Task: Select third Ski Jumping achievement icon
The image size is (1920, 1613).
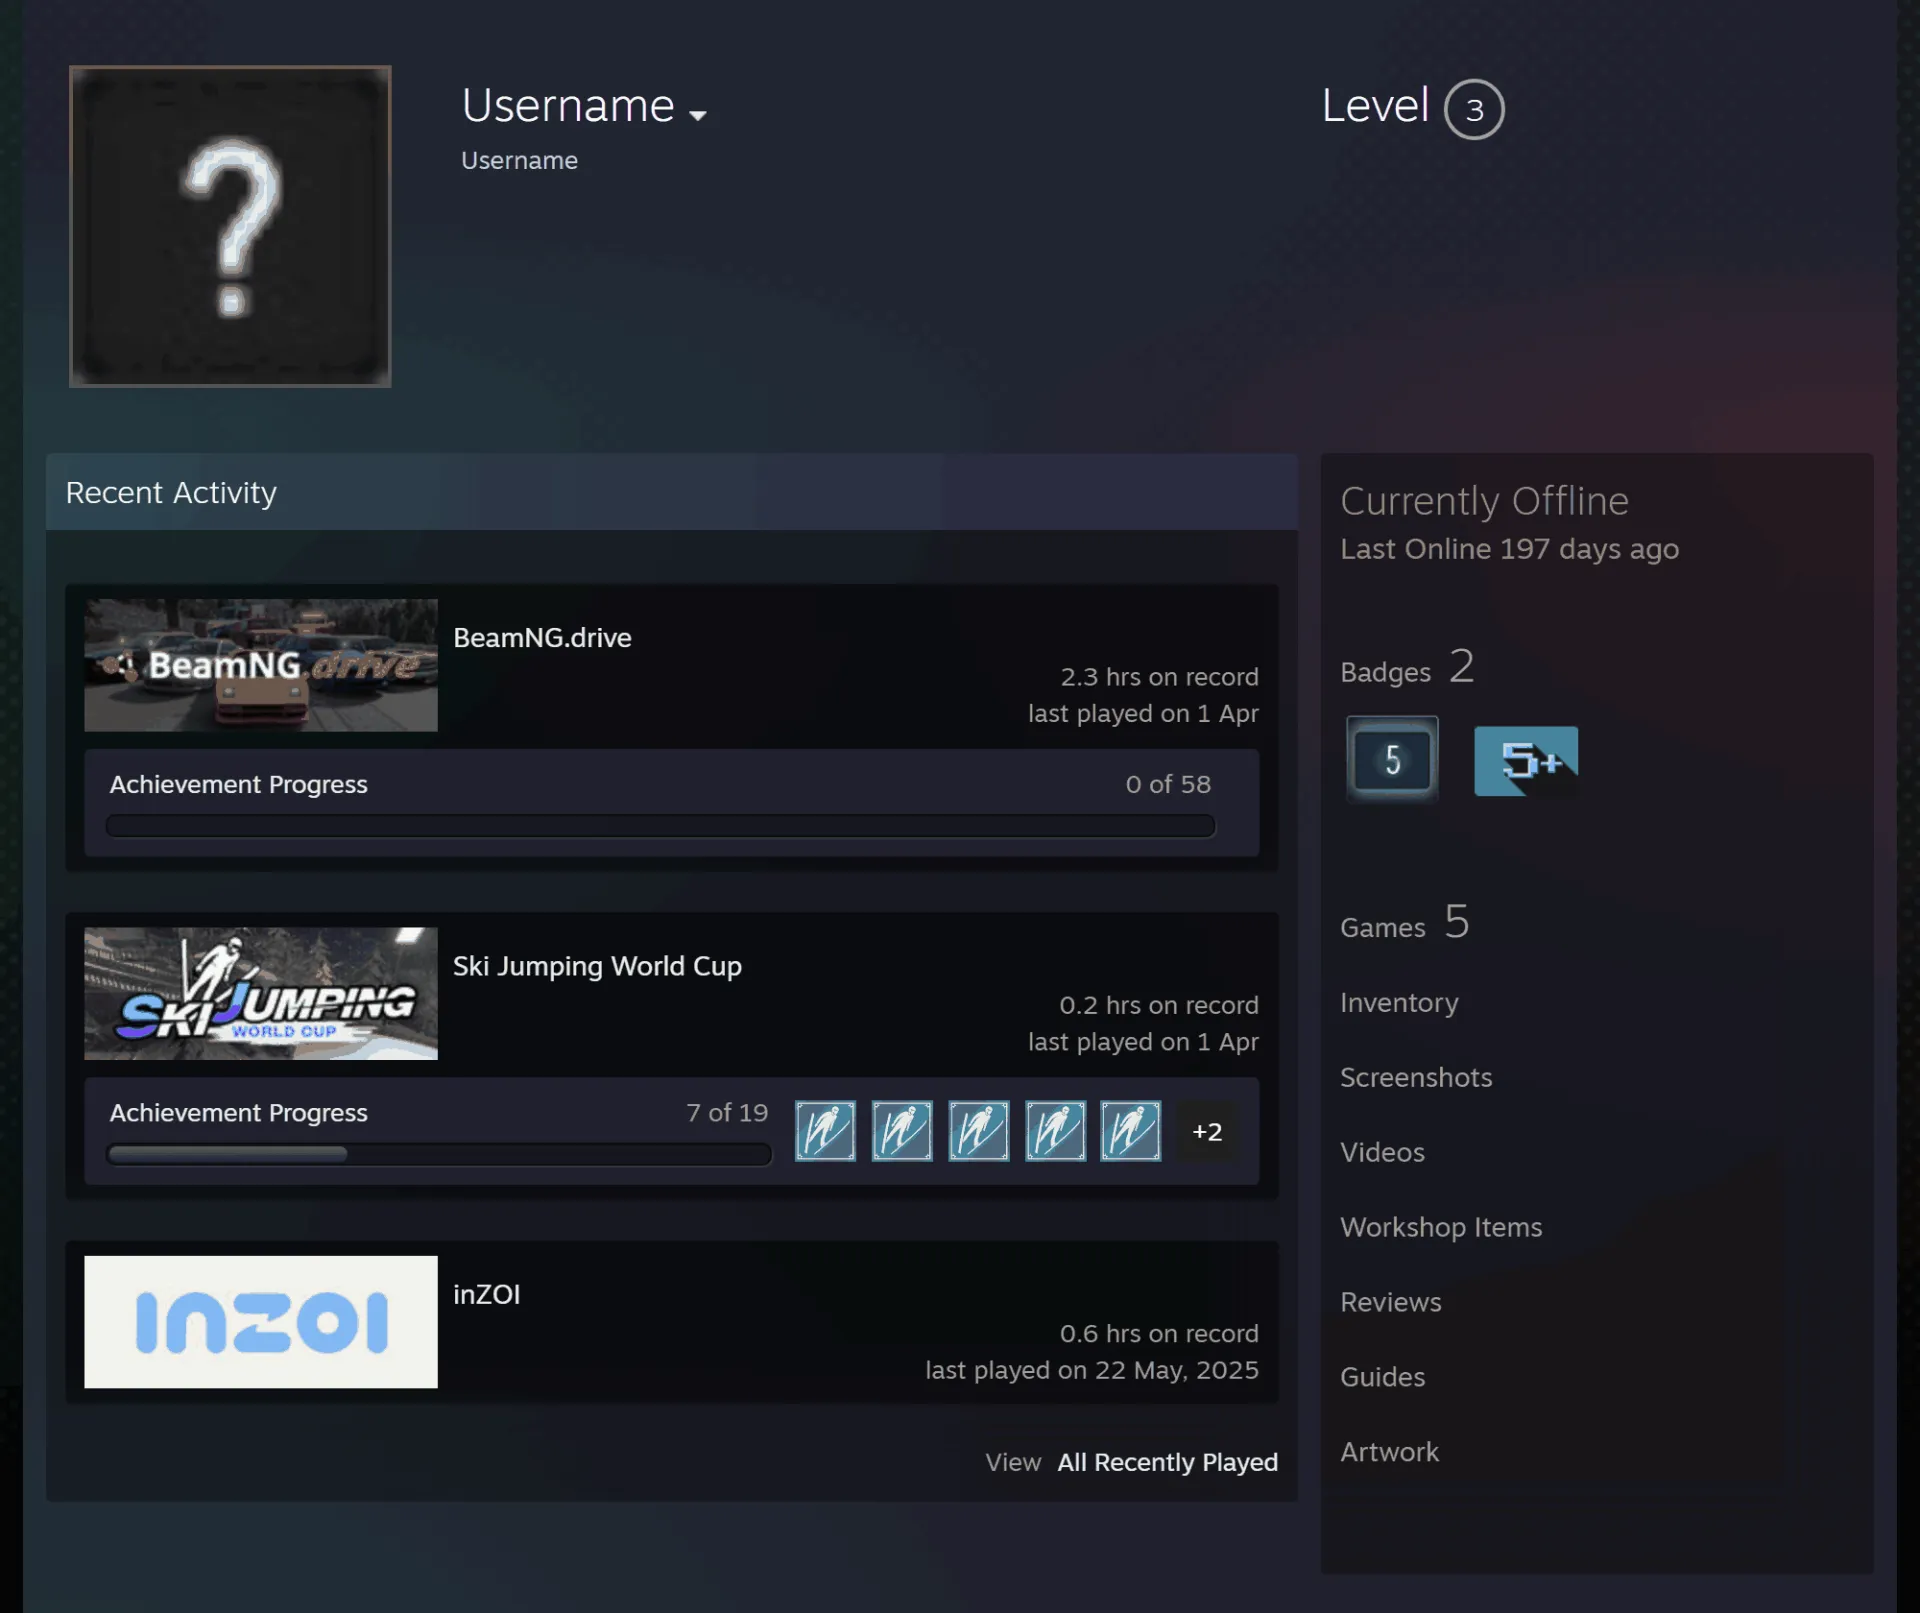Action: [978, 1131]
